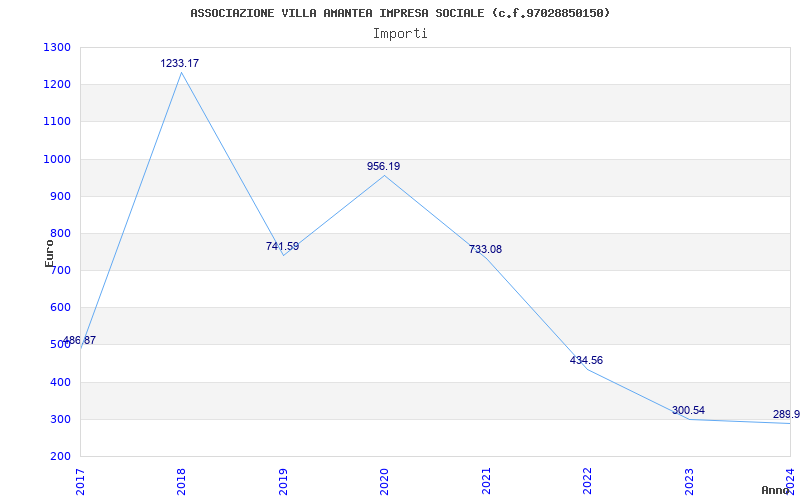Screen dimensions: 800x500
Task: Click the 2017 x-axis label
Action: point(80,482)
